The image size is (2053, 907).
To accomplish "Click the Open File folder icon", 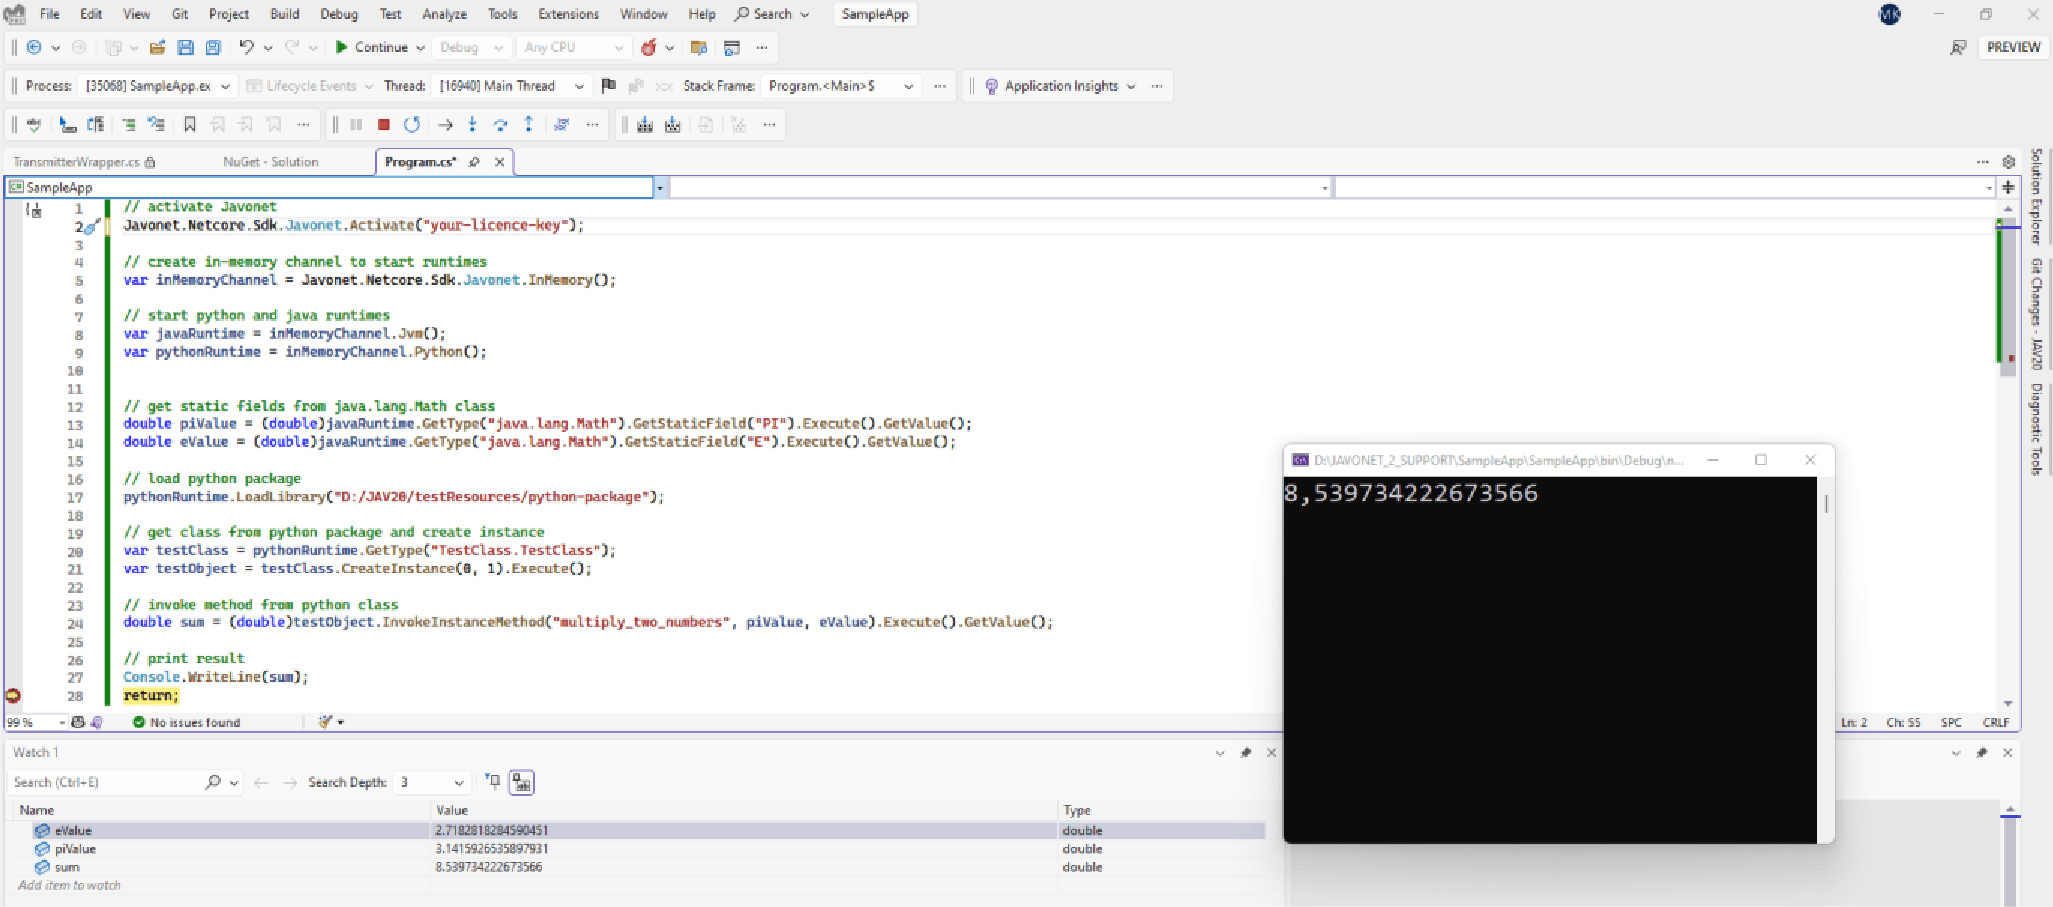I will 157,47.
